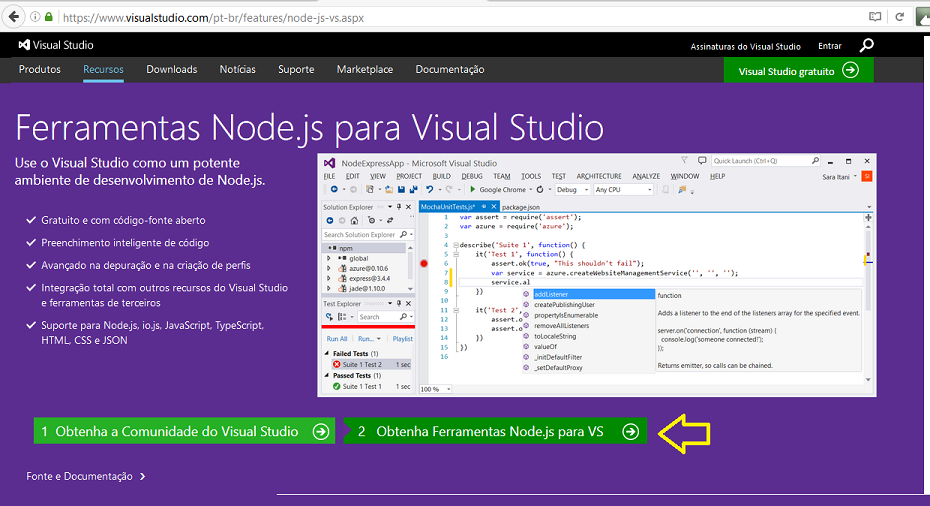Click the feedback speech bubble icon in VS
This screenshot has height=506, width=930.
coord(702,161)
